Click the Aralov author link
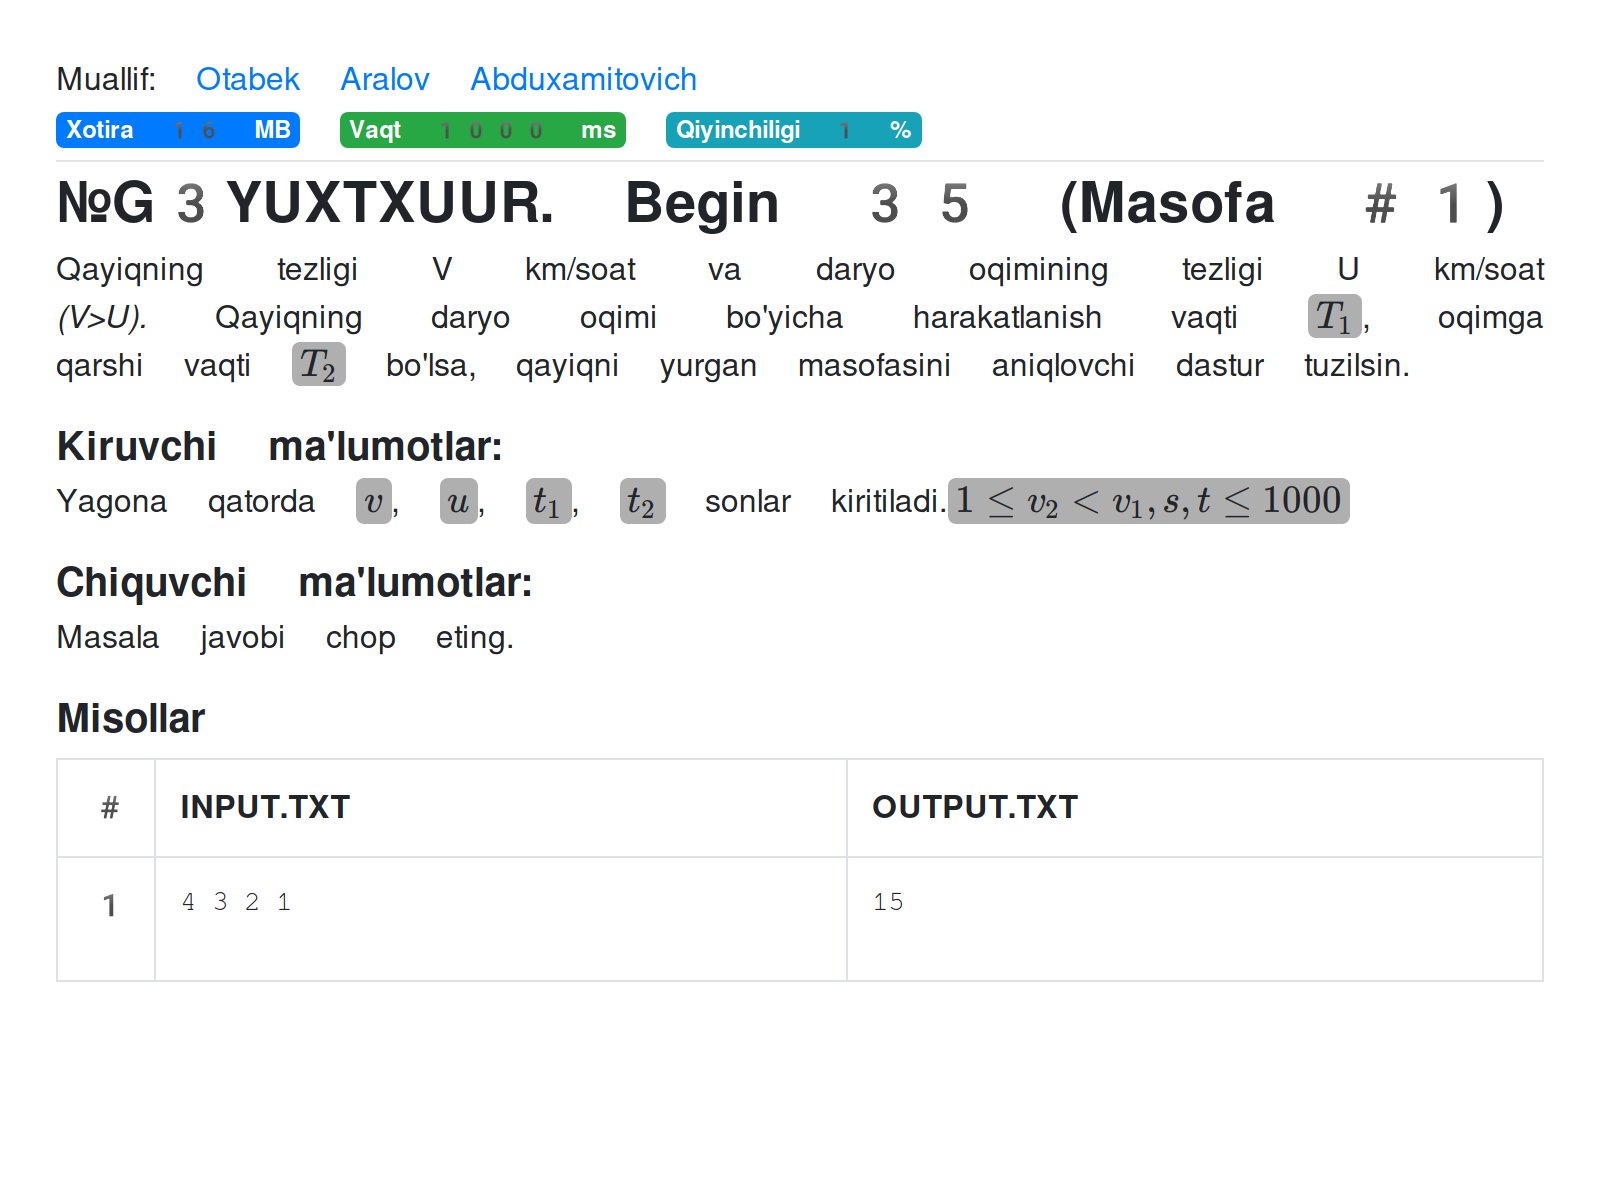1600x1190 pixels. pyautogui.click(x=384, y=79)
